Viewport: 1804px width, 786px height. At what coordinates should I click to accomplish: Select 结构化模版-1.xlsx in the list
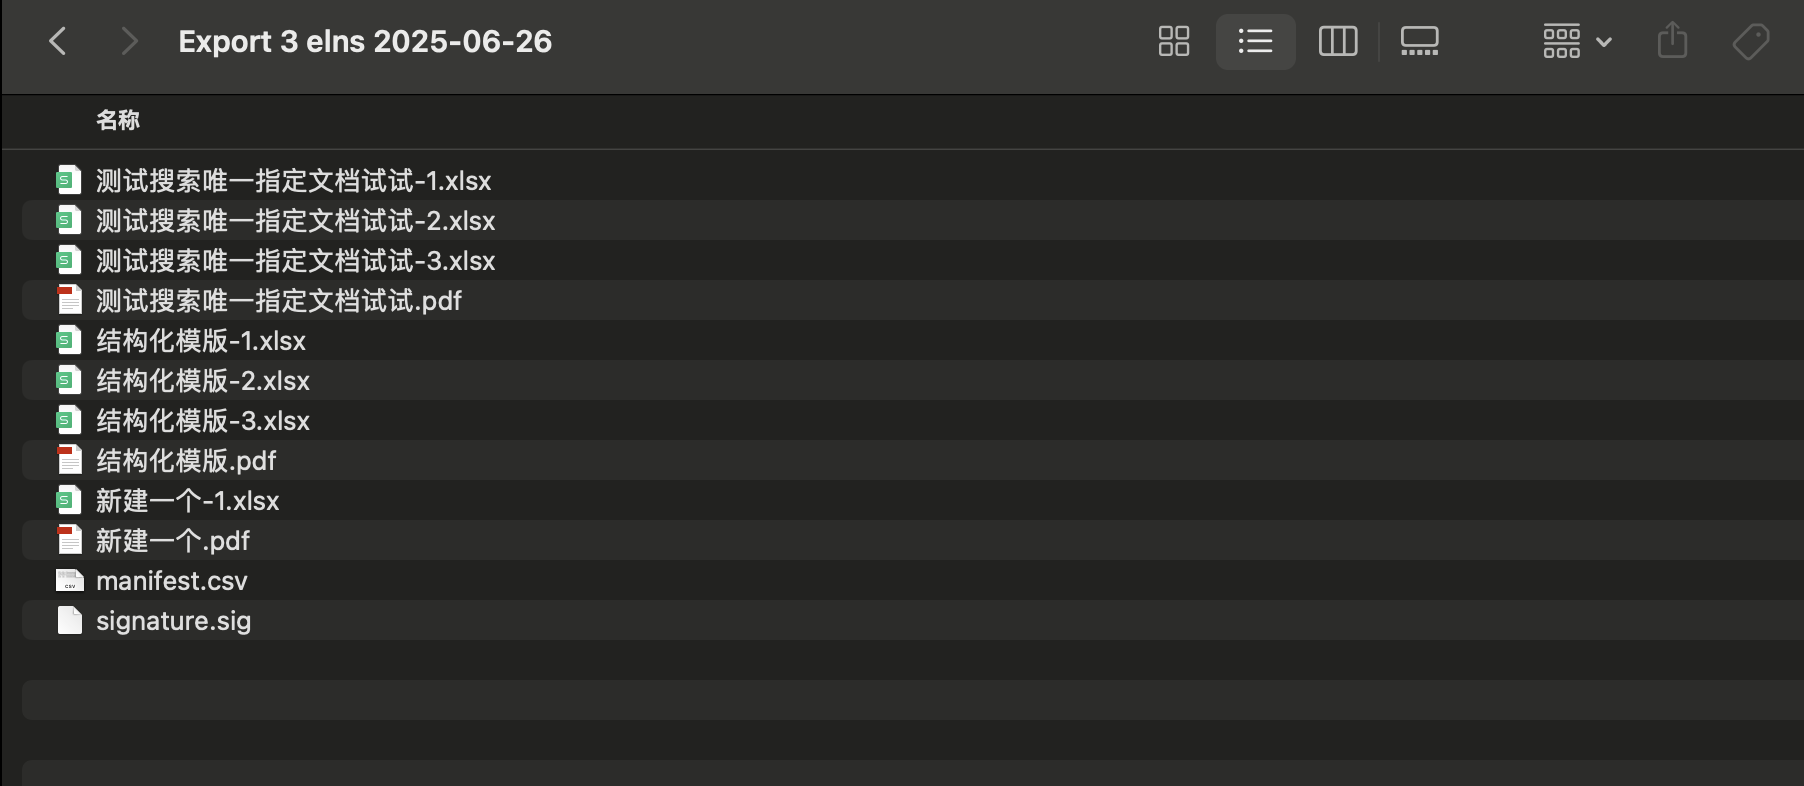(200, 341)
